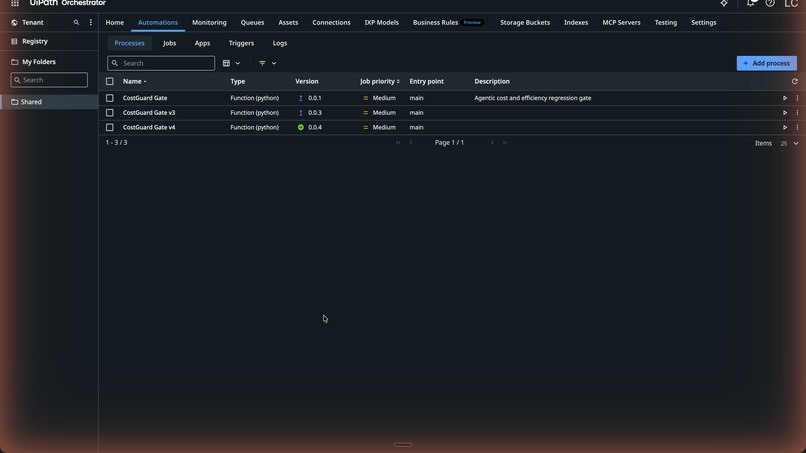Open more actions for CostGuard Gate
Image resolution: width=806 pixels, height=453 pixels.
tap(797, 98)
